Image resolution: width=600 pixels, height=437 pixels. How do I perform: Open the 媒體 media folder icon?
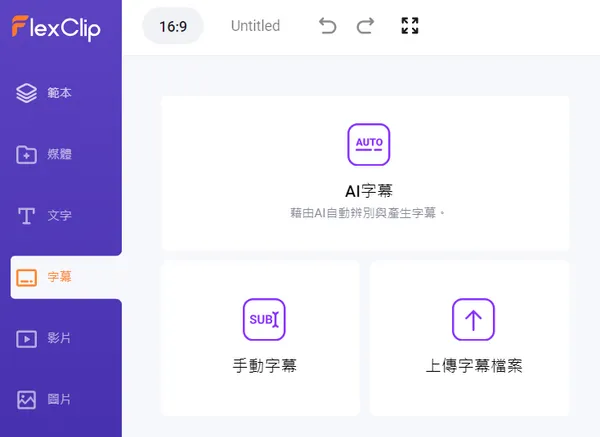[26, 155]
